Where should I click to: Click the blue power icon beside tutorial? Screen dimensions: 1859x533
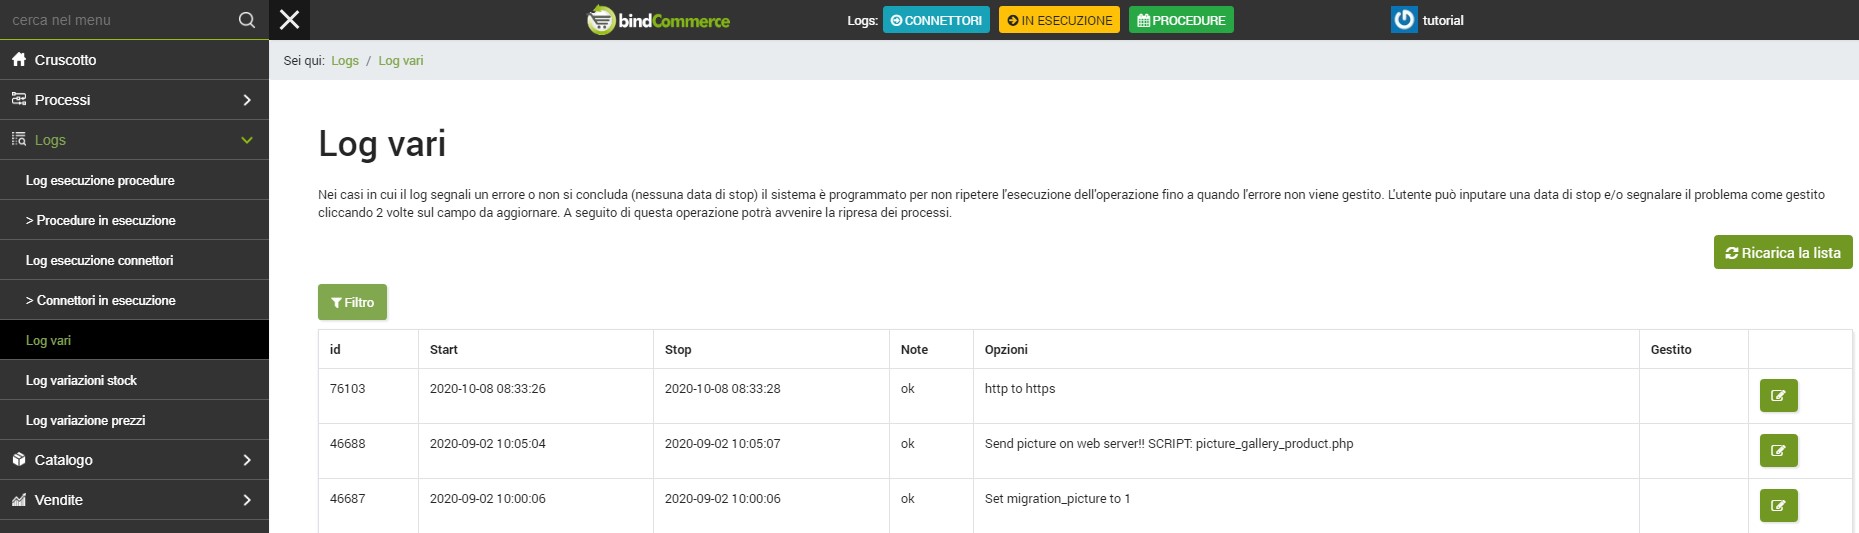1404,20
